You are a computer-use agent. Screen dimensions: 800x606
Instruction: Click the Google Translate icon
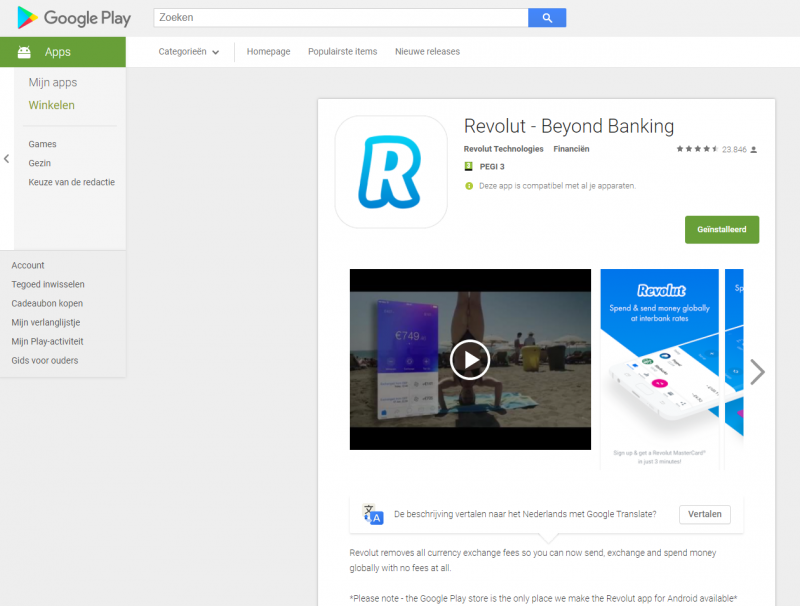coord(373,514)
